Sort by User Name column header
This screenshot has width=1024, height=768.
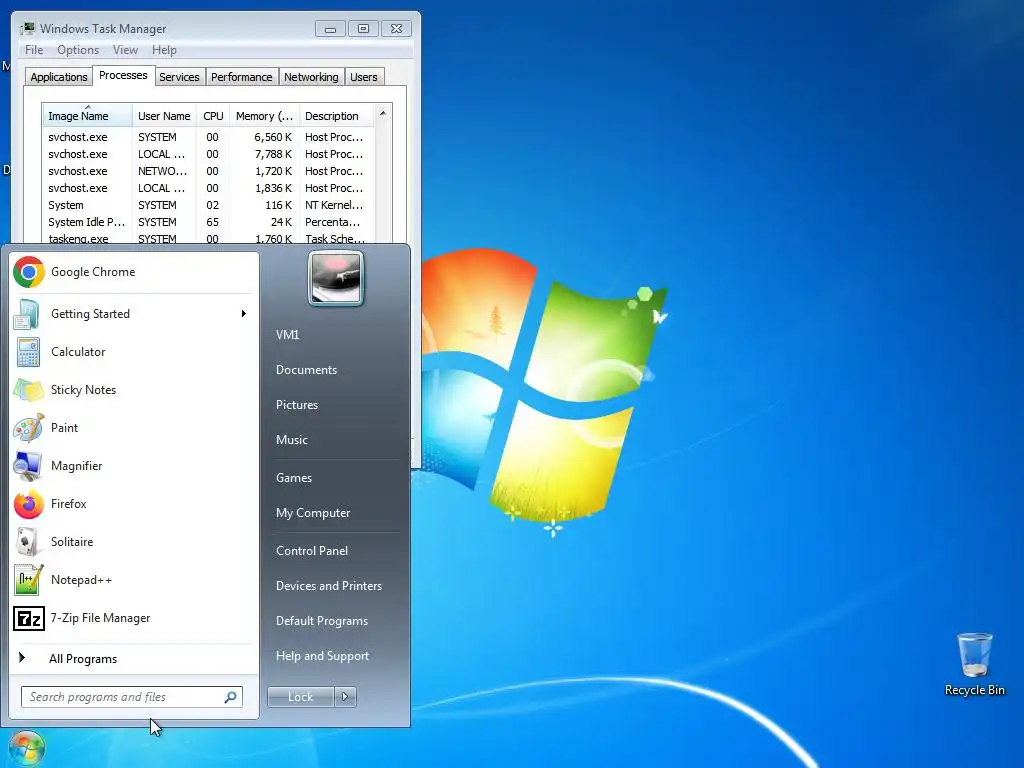tap(164, 116)
